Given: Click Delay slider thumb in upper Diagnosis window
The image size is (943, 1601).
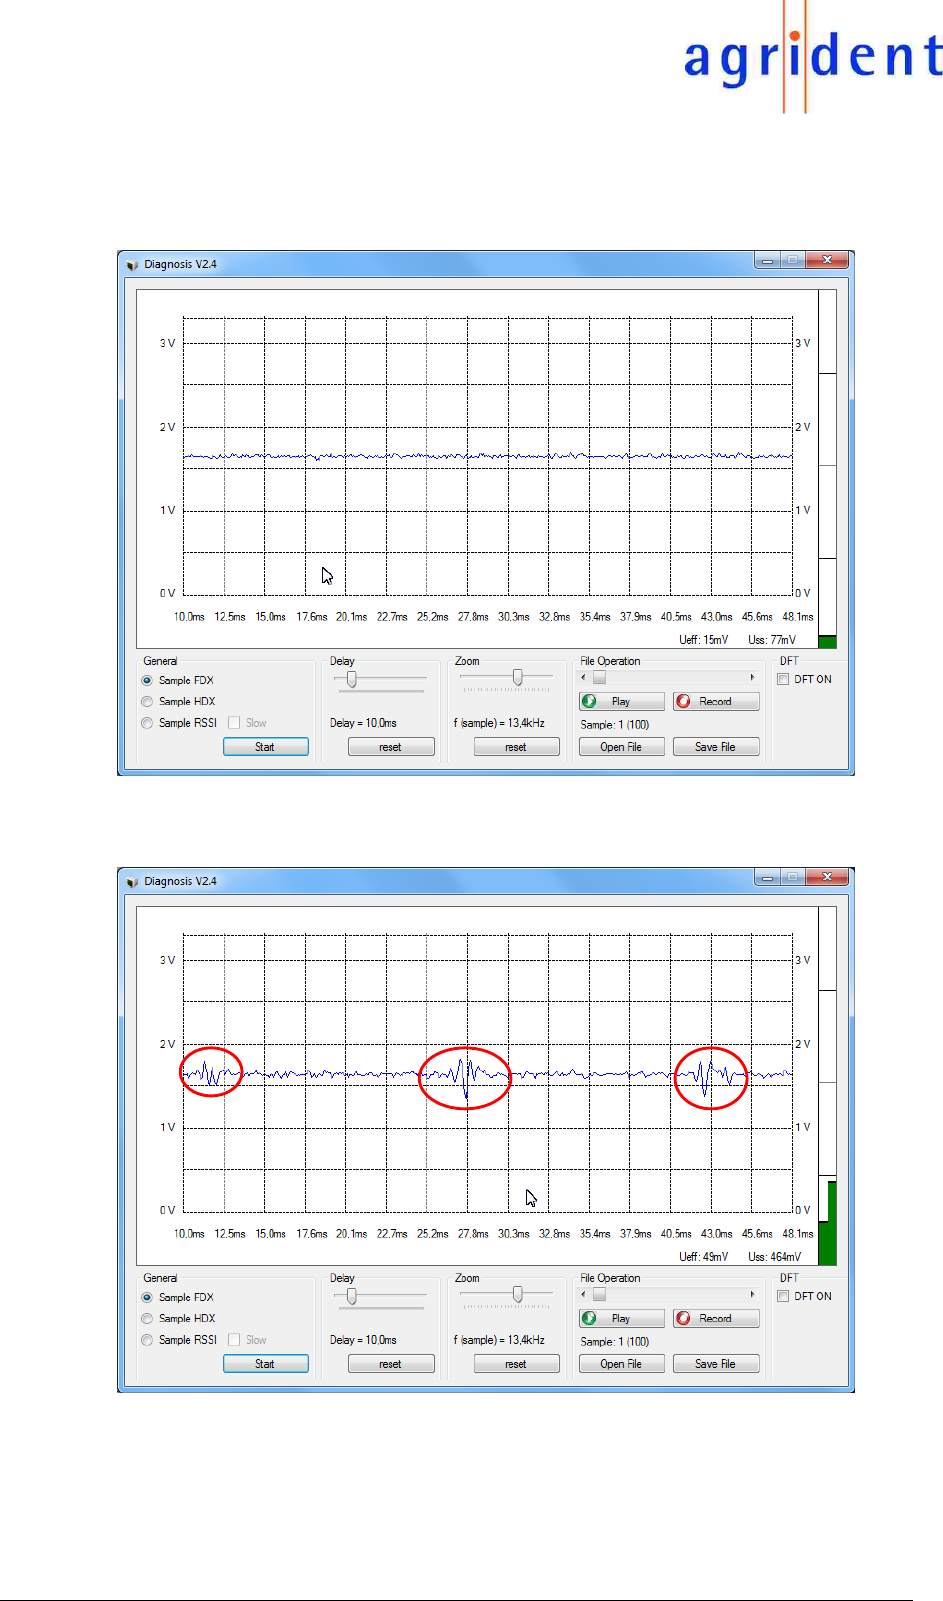Looking at the screenshot, I should click(x=352, y=679).
